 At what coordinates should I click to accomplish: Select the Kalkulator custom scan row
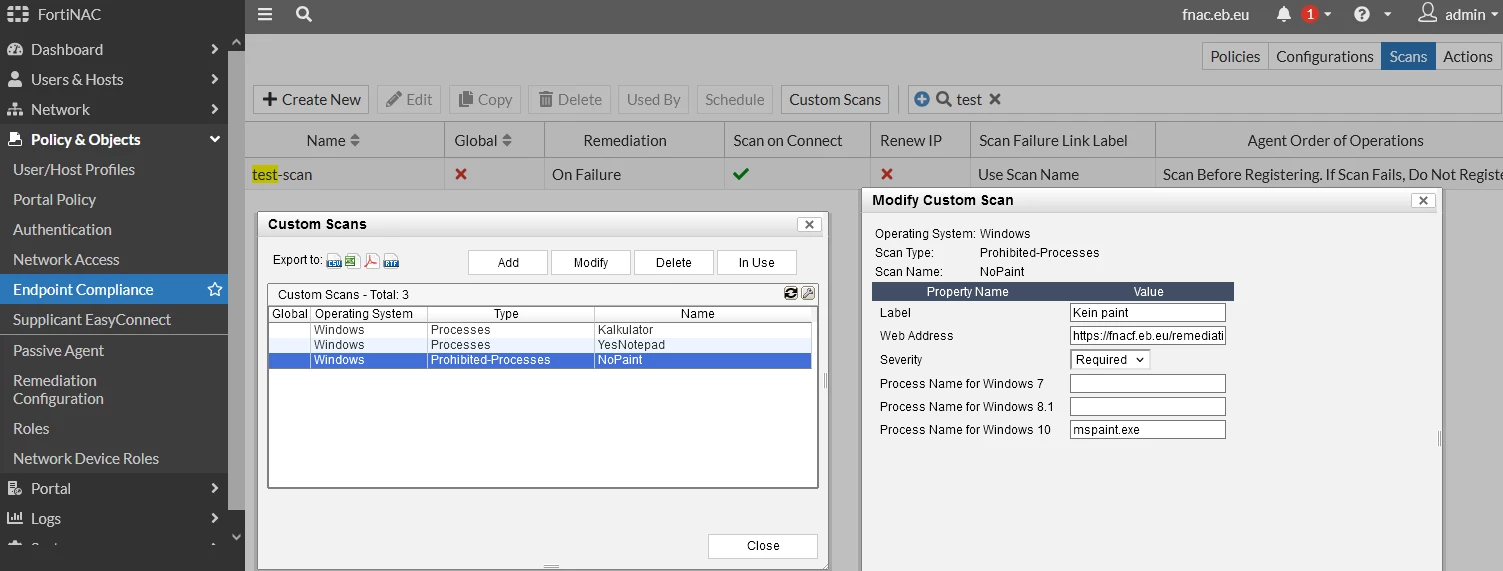tap(540, 329)
